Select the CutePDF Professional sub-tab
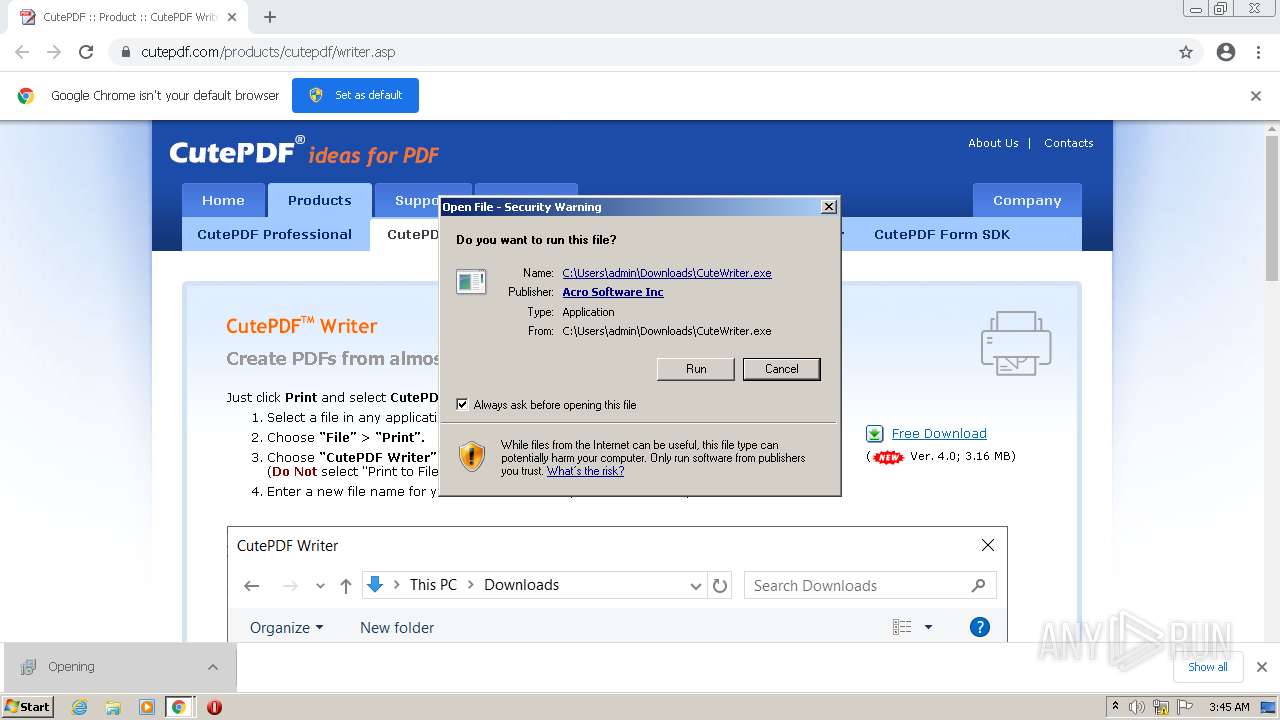Screen dimensions: 1280x720 (275, 234)
